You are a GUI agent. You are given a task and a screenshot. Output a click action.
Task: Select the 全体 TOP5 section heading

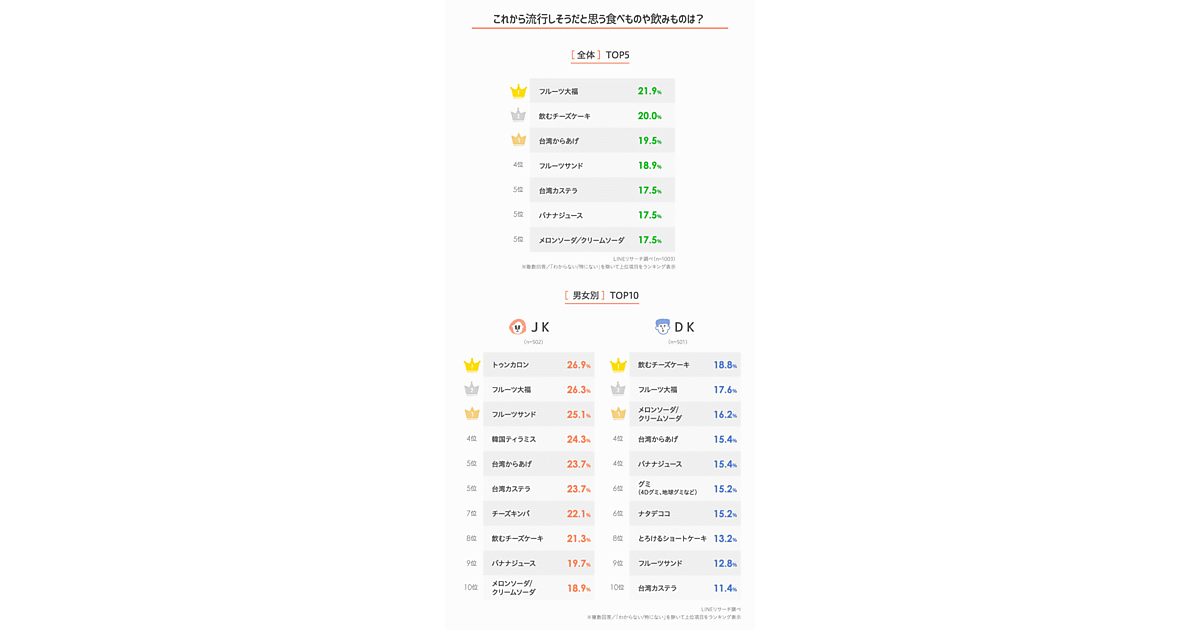pyautogui.click(x=600, y=55)
